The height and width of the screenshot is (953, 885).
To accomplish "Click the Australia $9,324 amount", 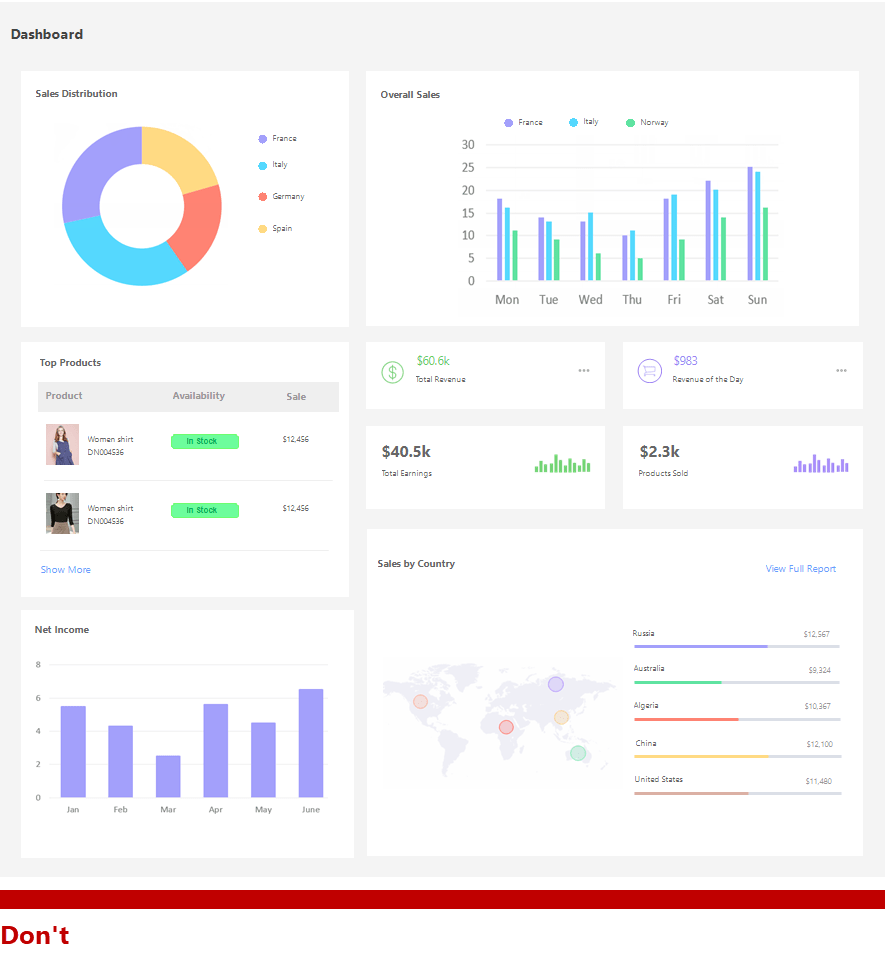I will [x=819, y=670].
